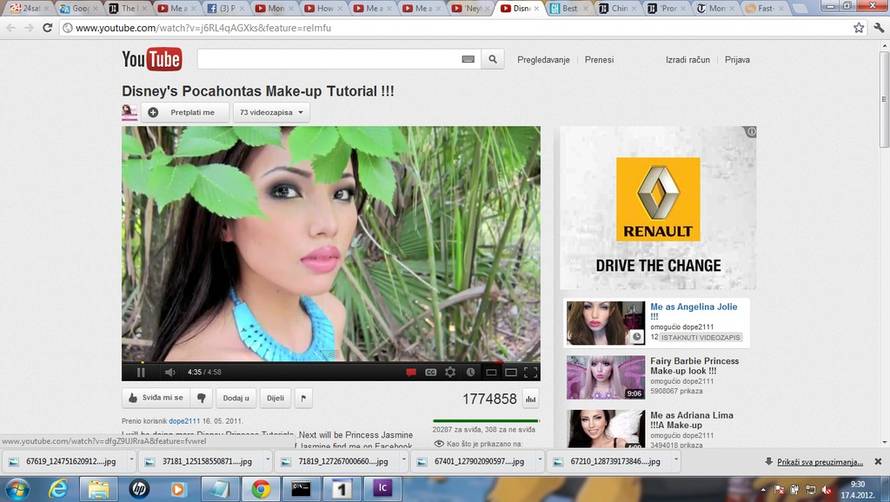Switch to the 'Best' browser tab
The width and height of the screenshot is (890, 502).
pos(569,9)
